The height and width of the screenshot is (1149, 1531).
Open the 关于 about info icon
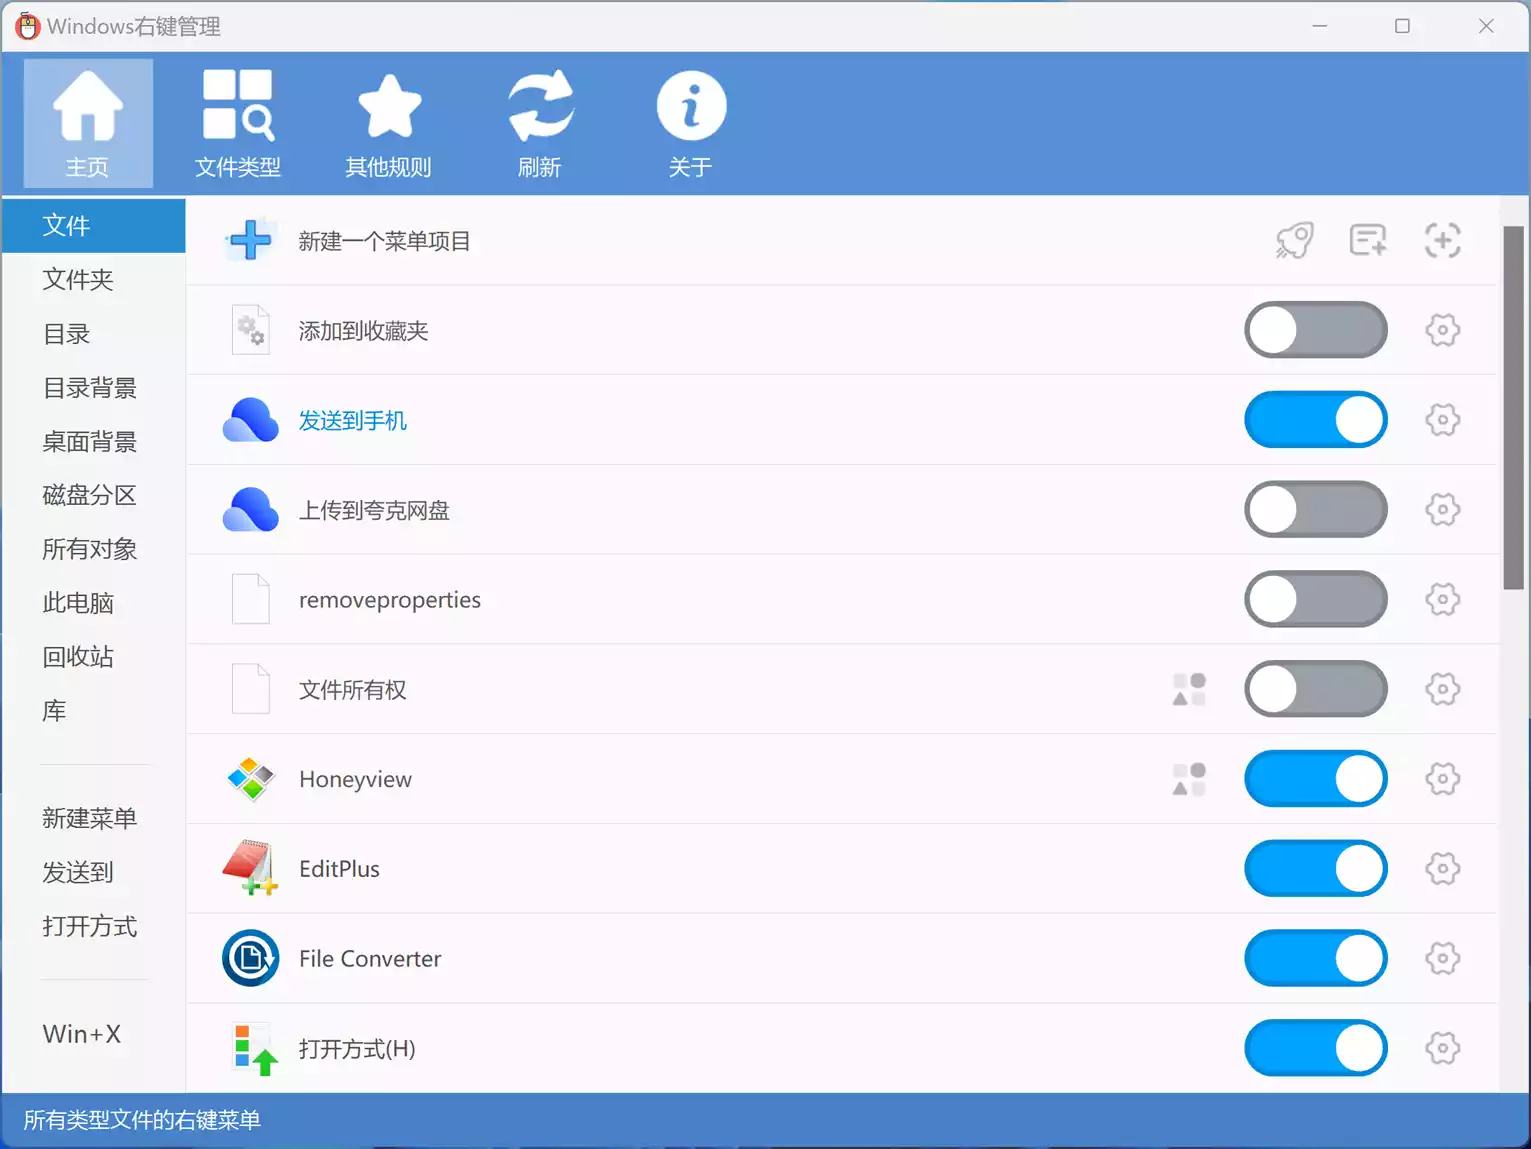click(690, 107)
